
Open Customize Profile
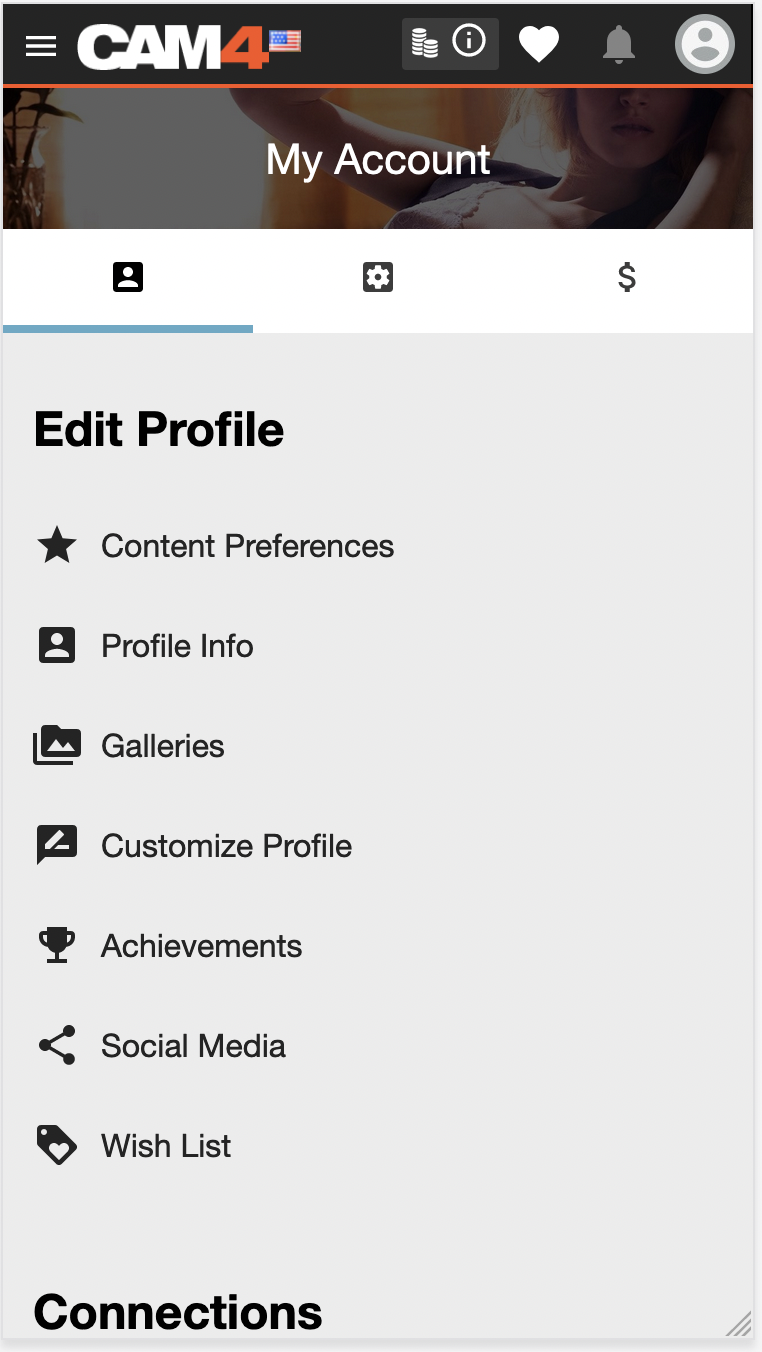coord(226,846)
